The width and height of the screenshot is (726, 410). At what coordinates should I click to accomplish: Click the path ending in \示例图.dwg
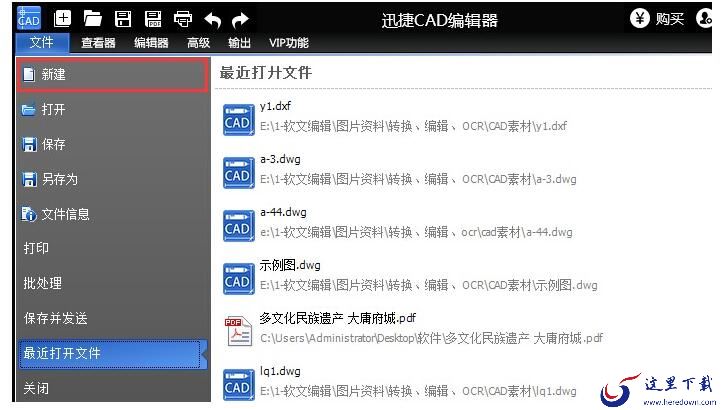point(428,286)
